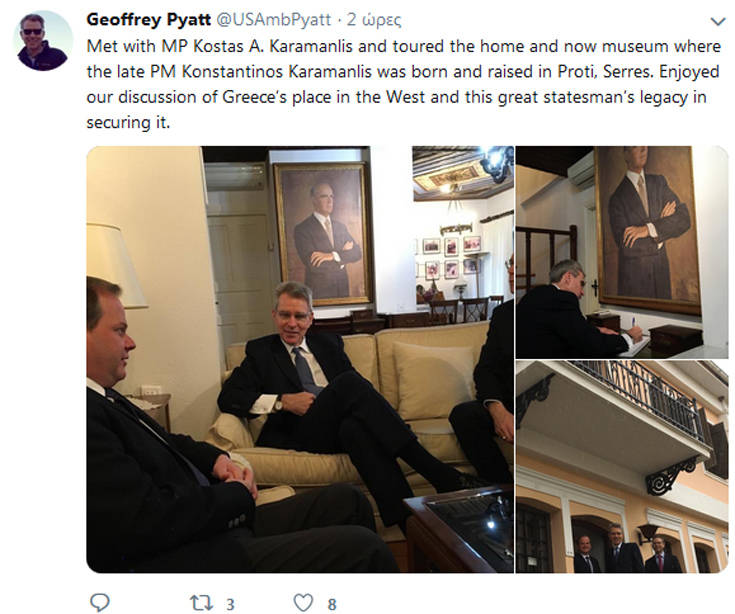Open Geoffrey Pyatt's profile avatar

pos(44,42)
